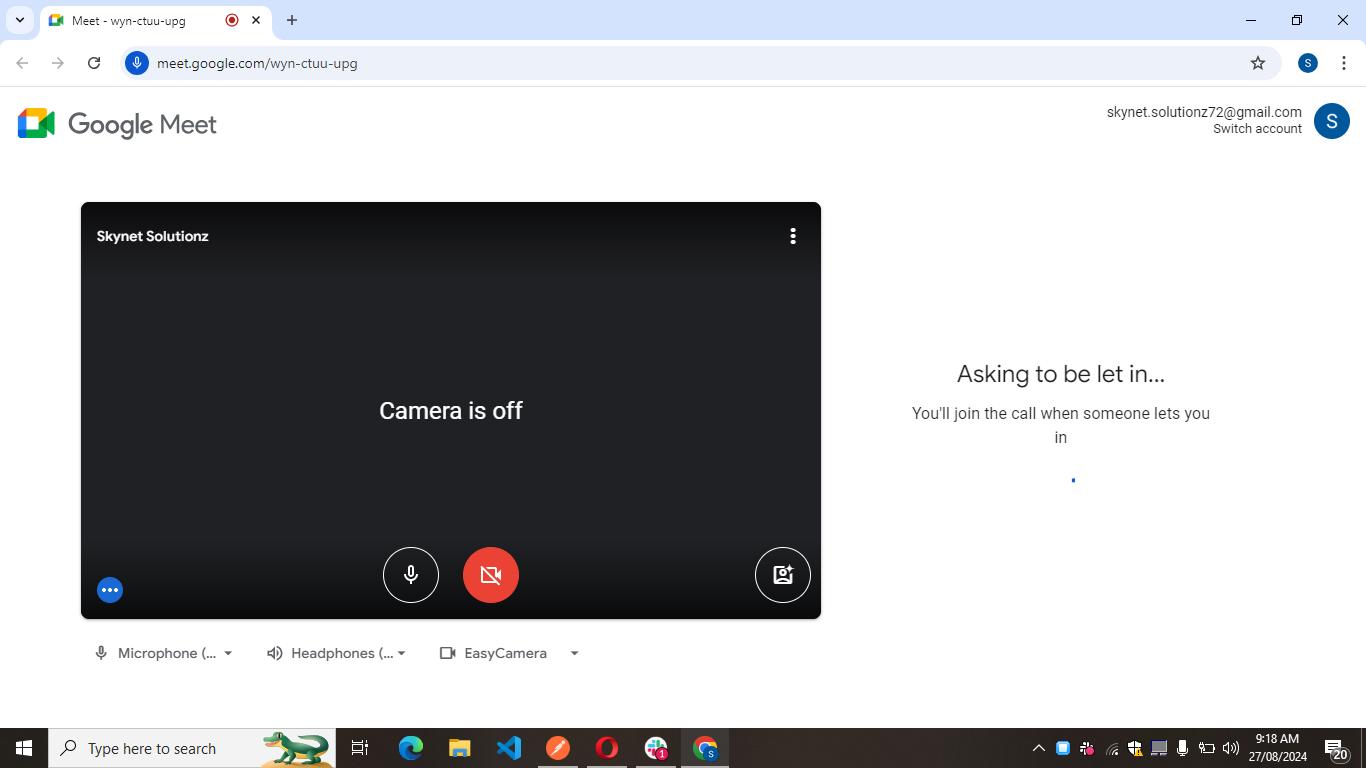Click the address bar URL field

click(600, 63)
